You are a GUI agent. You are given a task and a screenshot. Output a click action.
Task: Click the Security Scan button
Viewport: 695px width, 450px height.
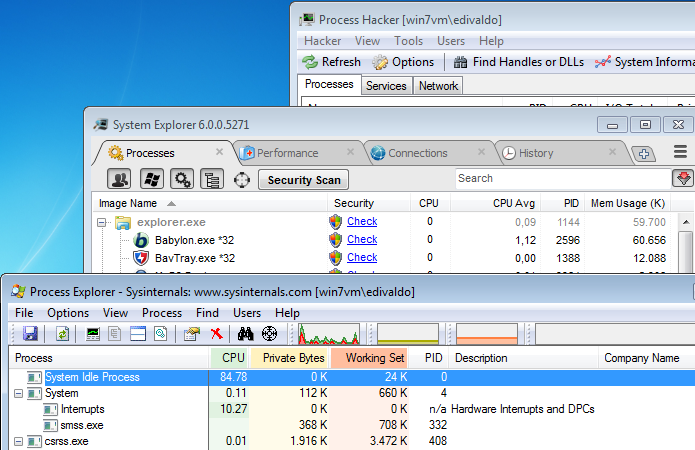pyautogui.click(x=304, y=180)
